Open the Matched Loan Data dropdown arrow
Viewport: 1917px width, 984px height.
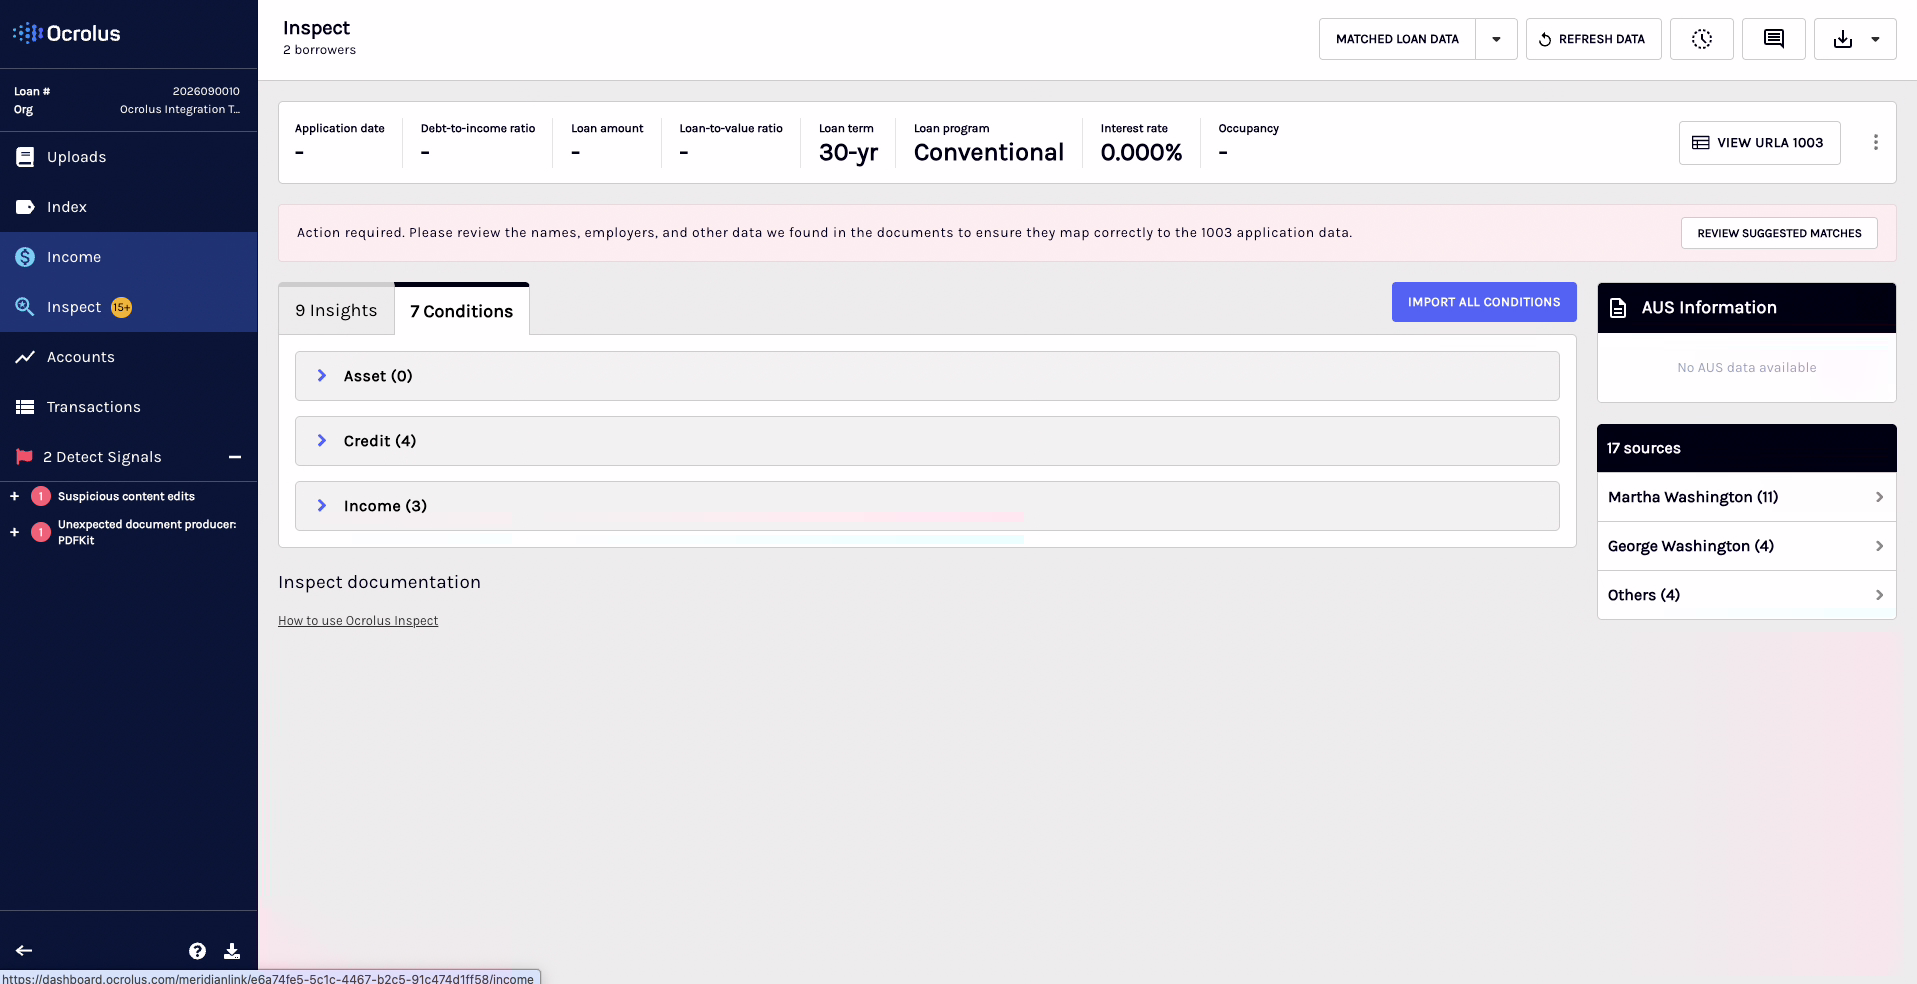[1496, 39]
